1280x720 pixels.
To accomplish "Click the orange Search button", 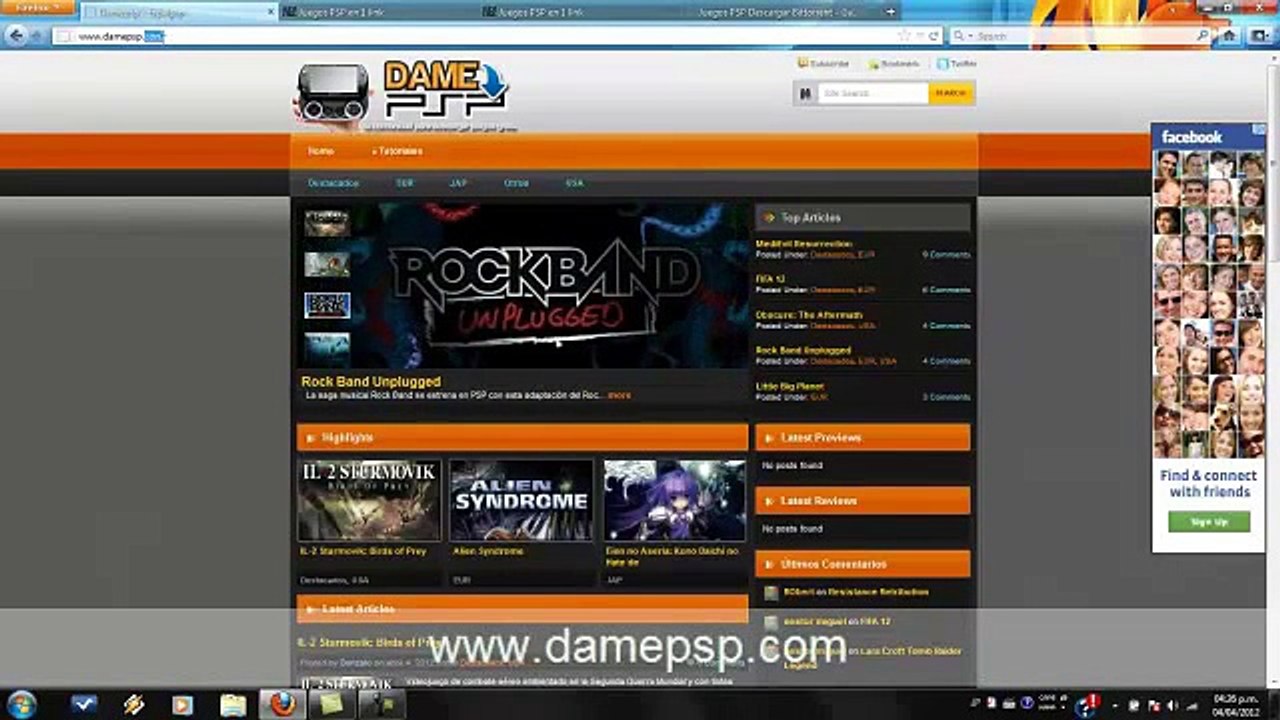I will (x=951, y=93).
